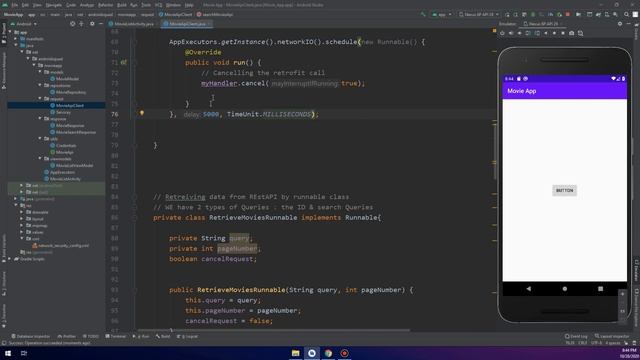This screenshot has height=360, width=640.
Task: Click emulator toolbar back icon
Action: point(546,33)
